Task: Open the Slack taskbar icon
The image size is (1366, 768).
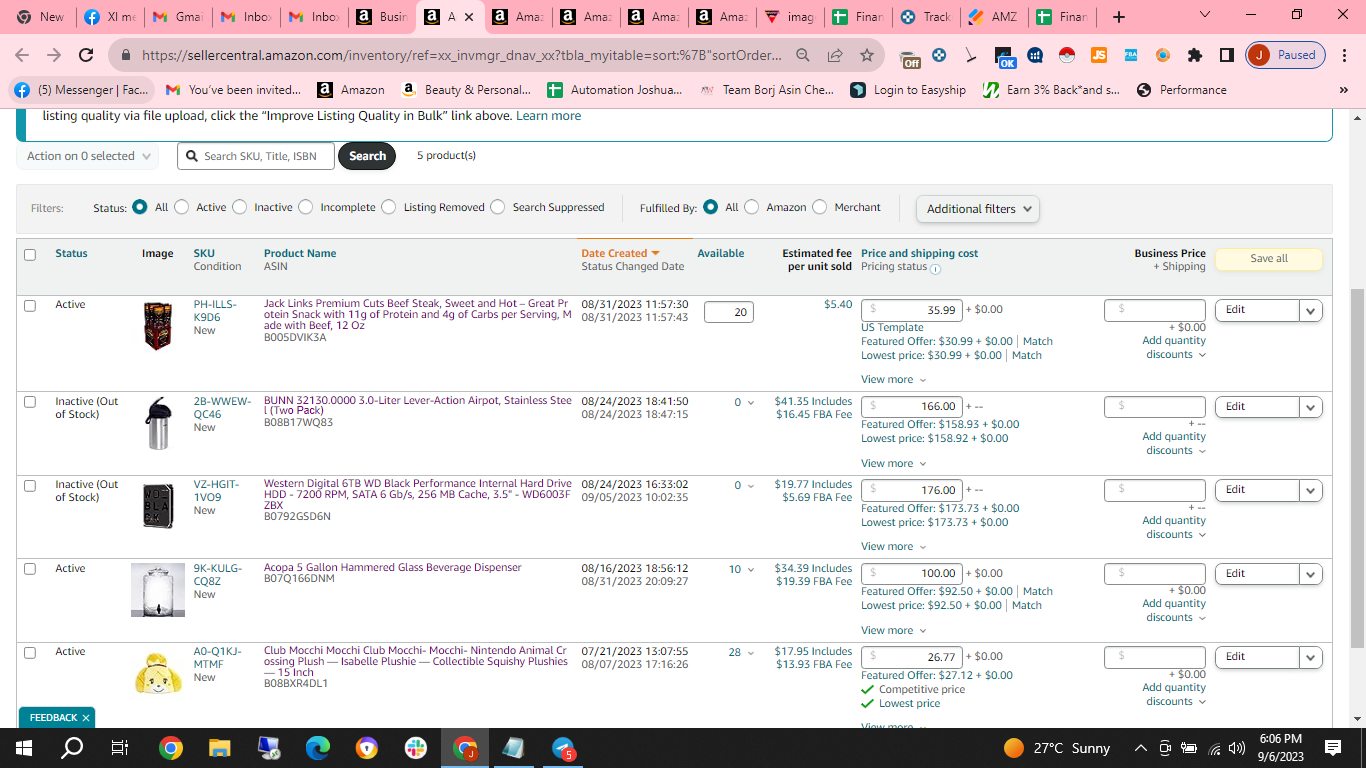Action: point(415,748)
